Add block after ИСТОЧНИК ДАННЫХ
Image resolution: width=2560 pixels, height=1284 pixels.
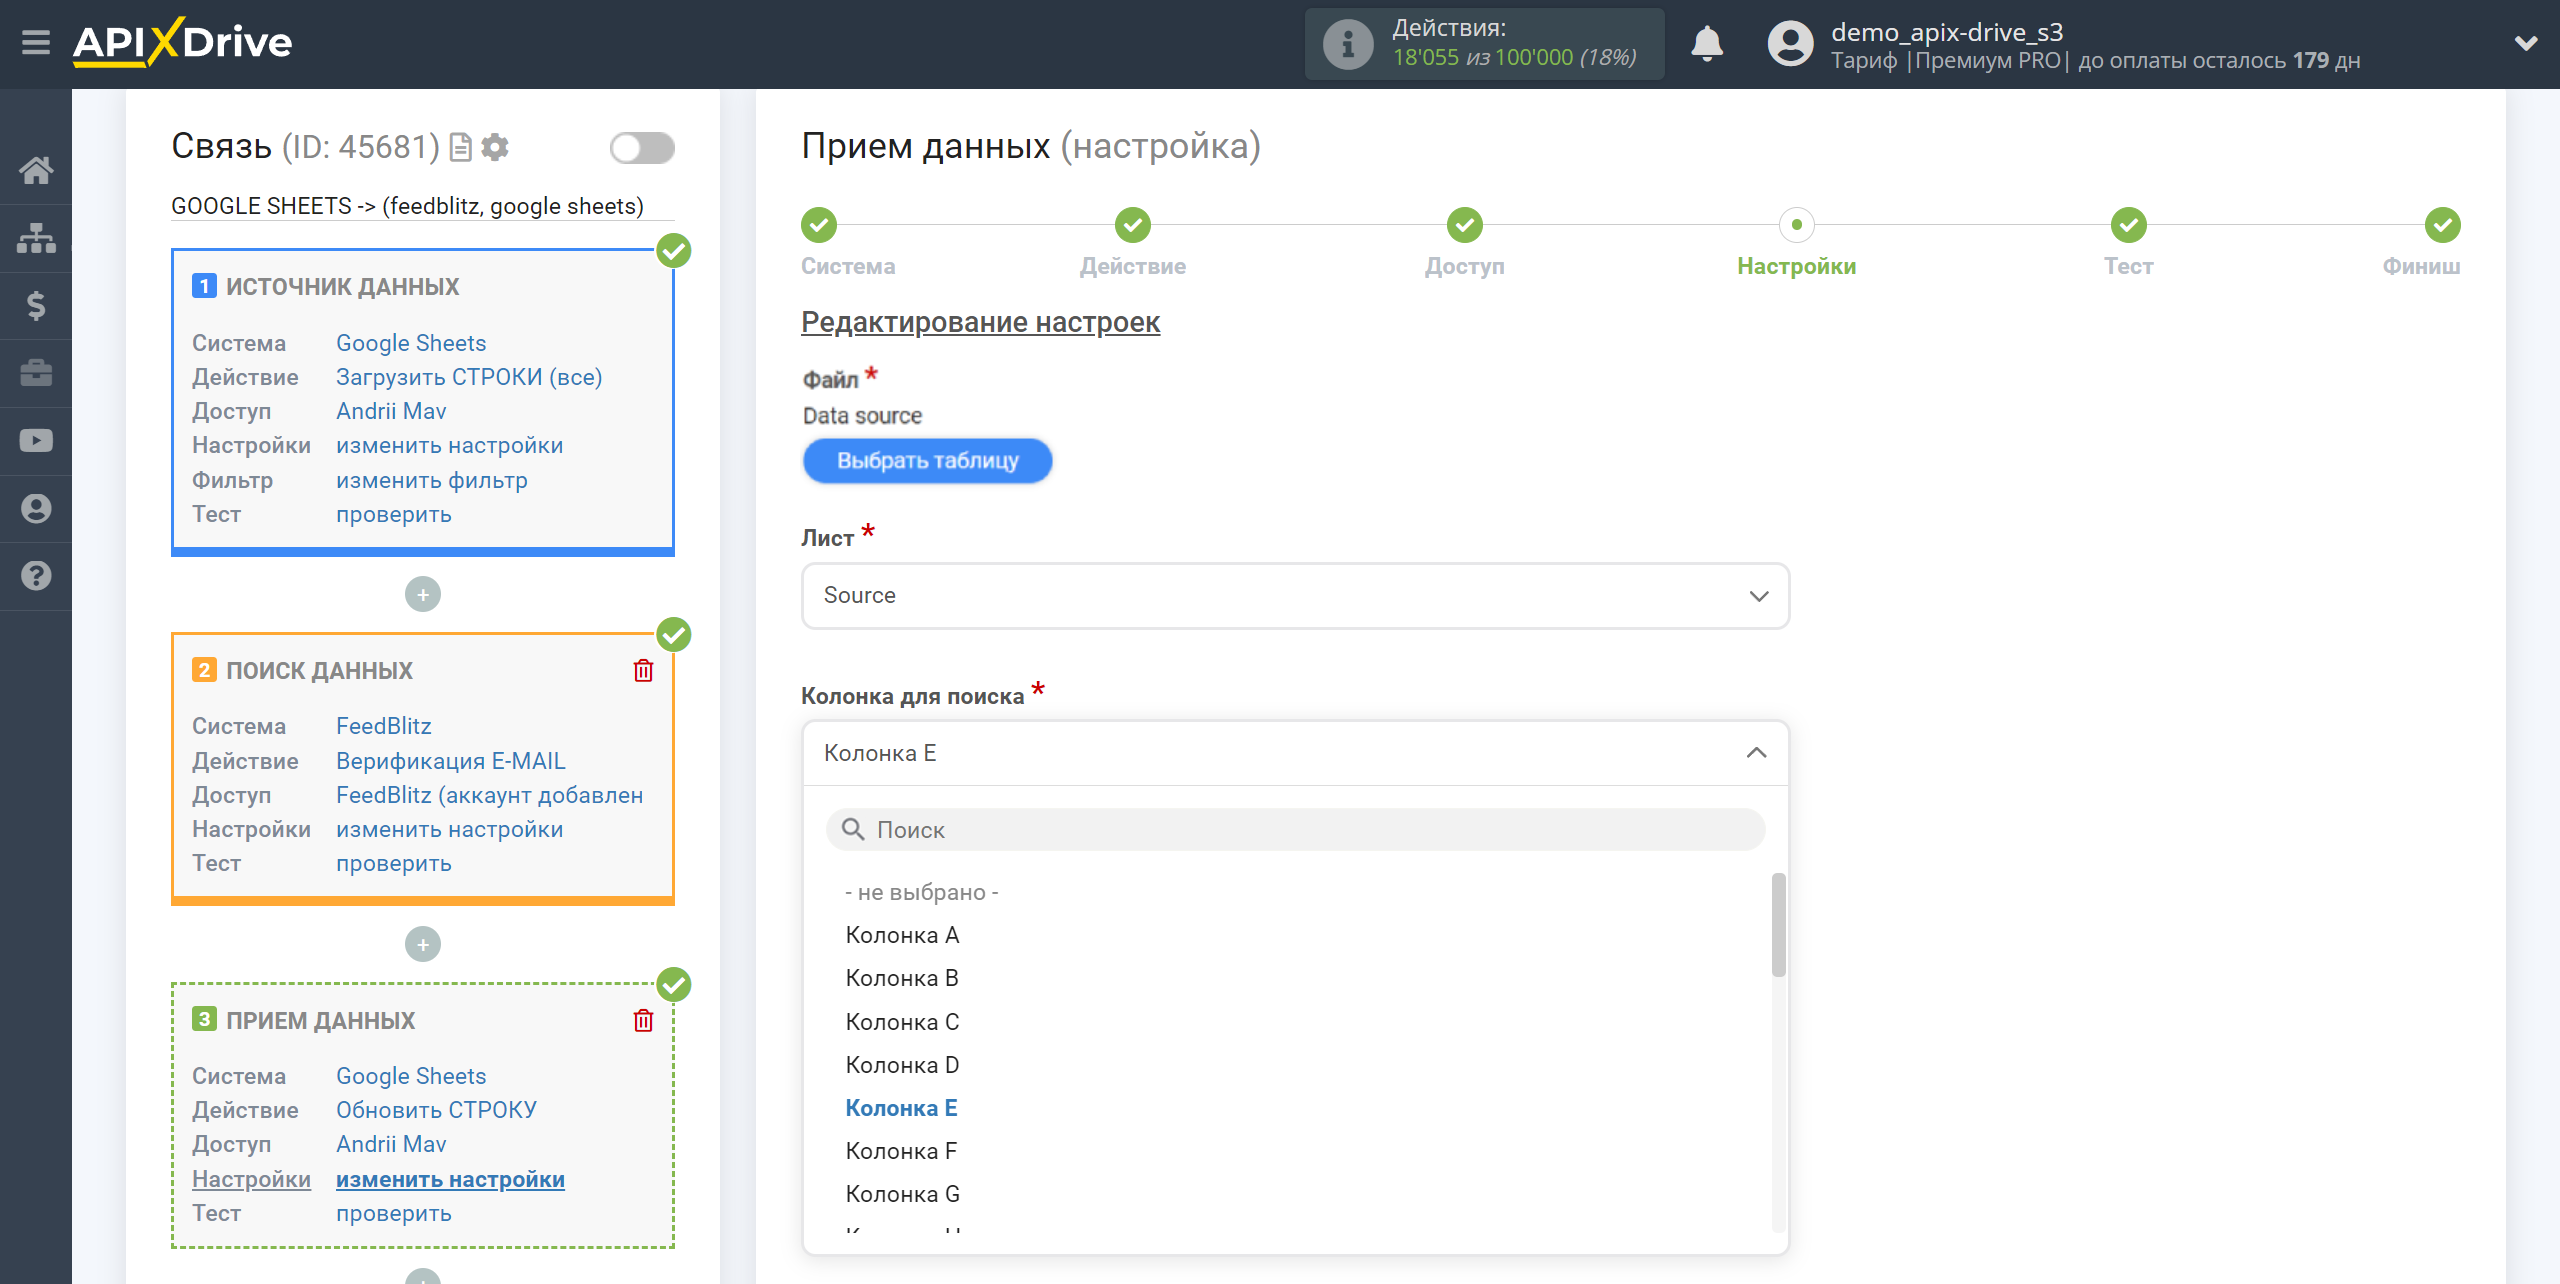pos(423,594)
